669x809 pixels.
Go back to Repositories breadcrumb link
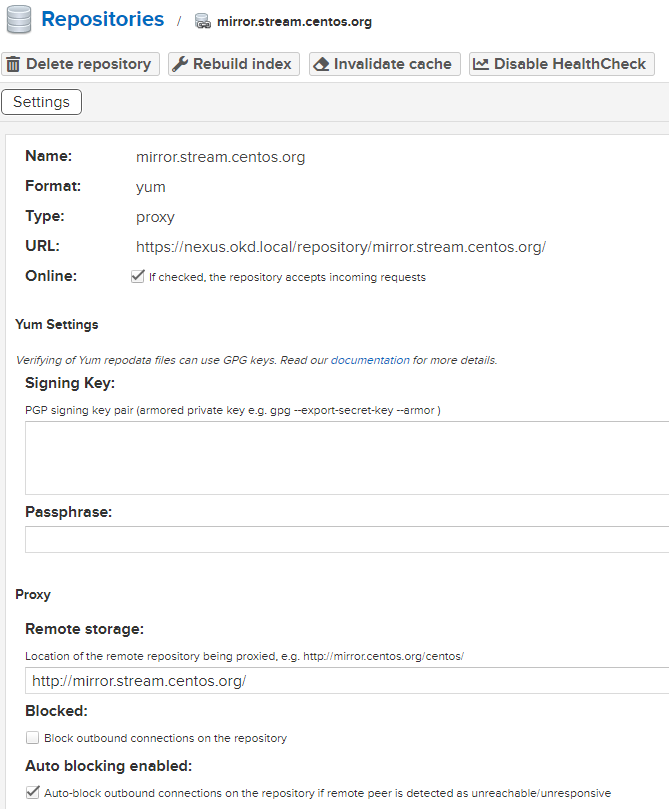[x=103, y=20]
